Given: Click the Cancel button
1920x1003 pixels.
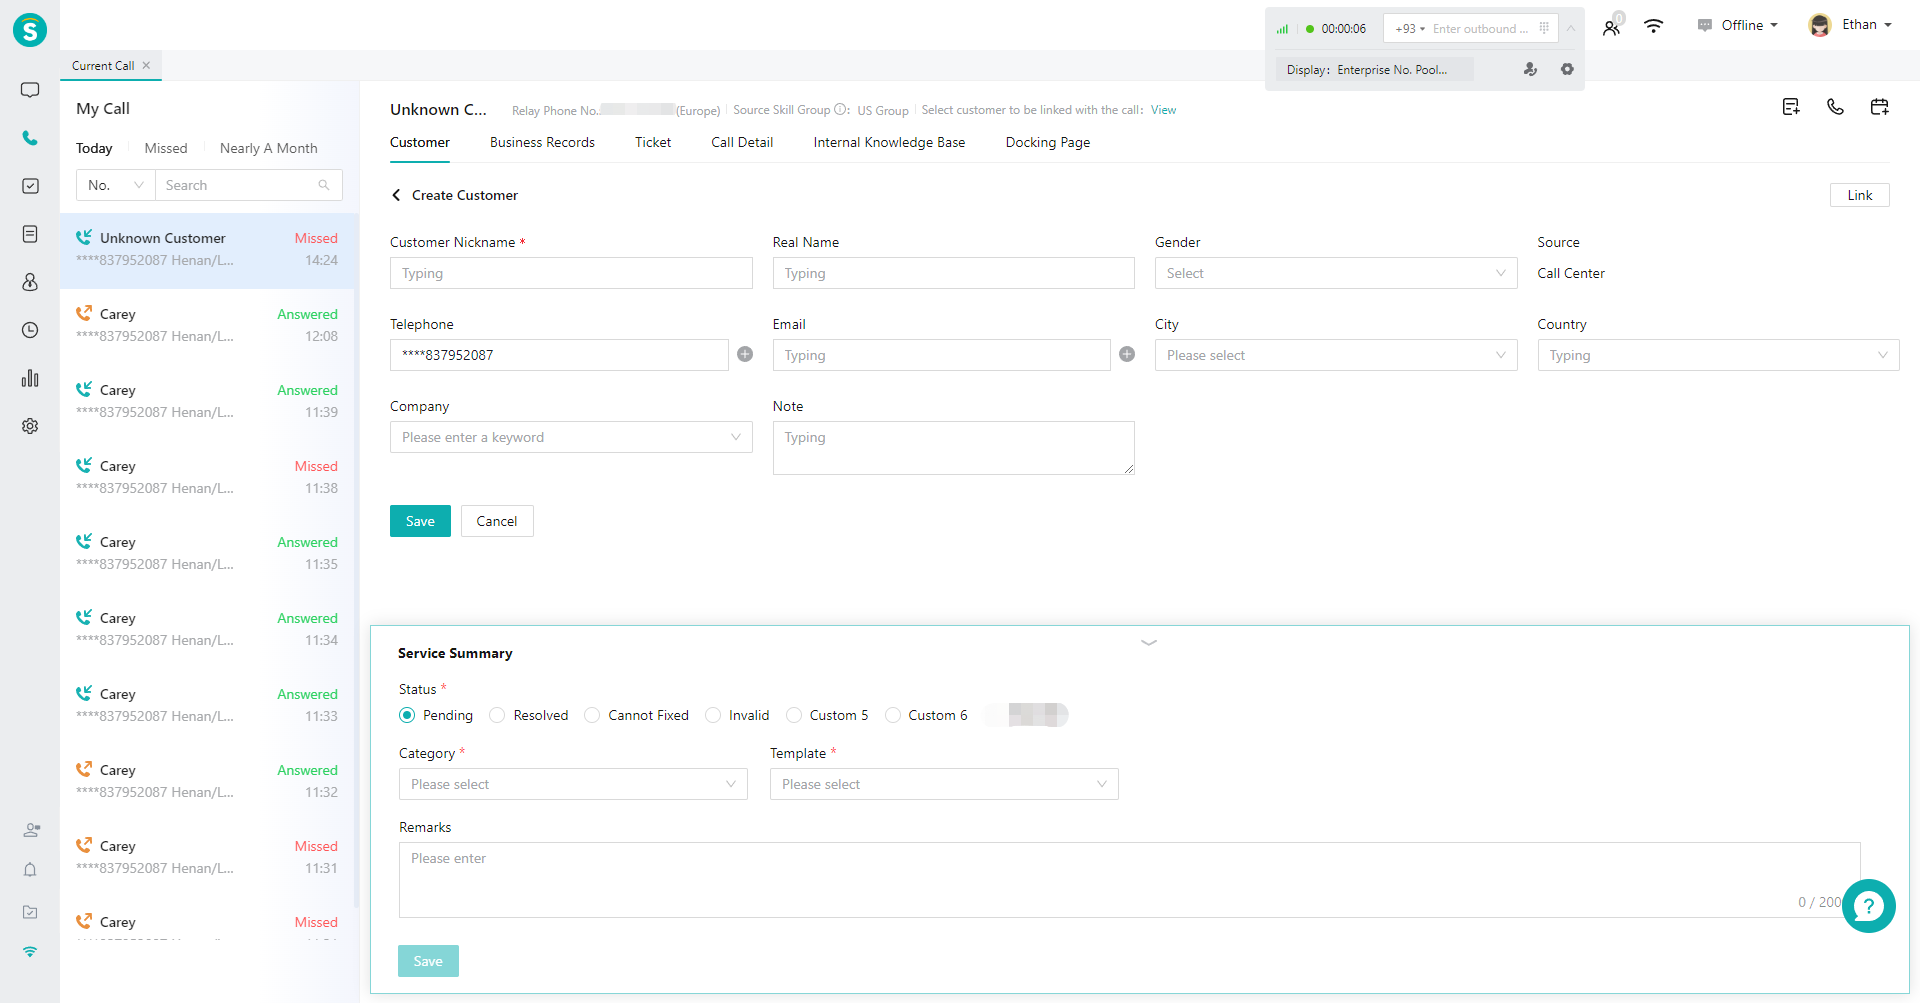Looking at the screenshot, I should (497, 521).
